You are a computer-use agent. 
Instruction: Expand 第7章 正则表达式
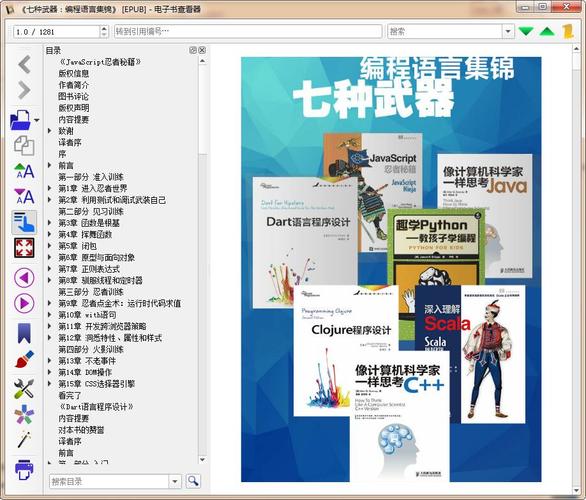(50, 269)
